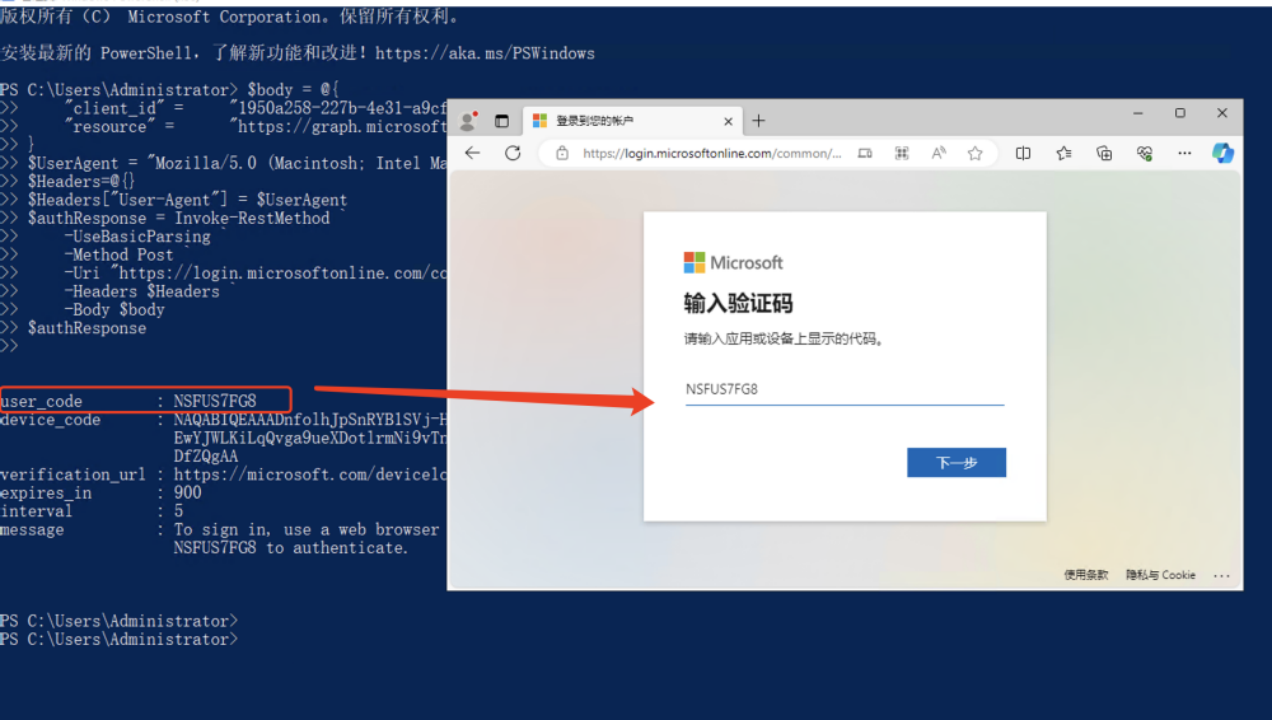The image size is (1272, 720).
Task: Open the sign-in page footer ellipsis menu
Action: pos(1221,576)
